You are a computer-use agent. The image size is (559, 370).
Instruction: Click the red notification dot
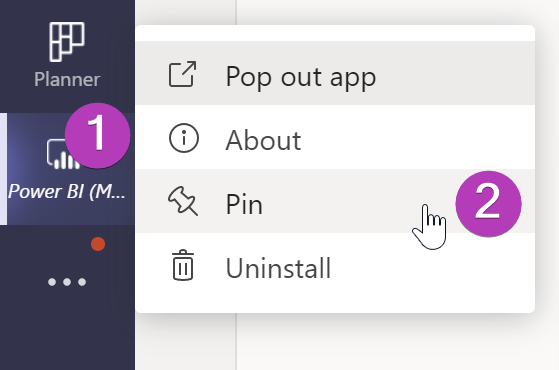click(x=98, y=244)
